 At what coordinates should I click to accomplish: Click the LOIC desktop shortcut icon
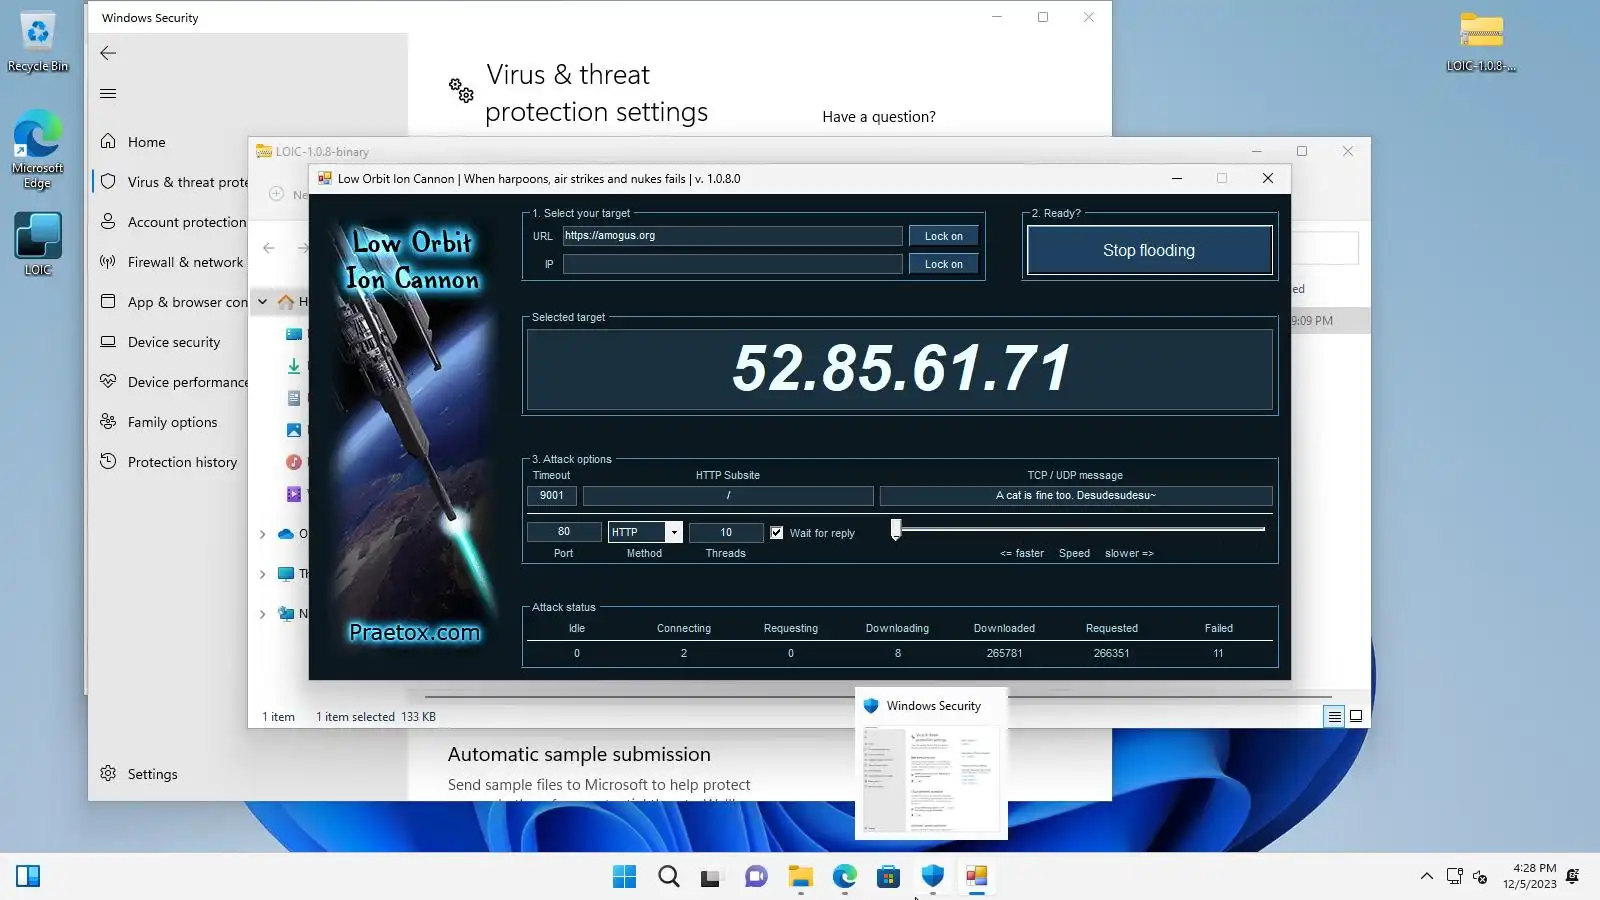pos(38,244)
